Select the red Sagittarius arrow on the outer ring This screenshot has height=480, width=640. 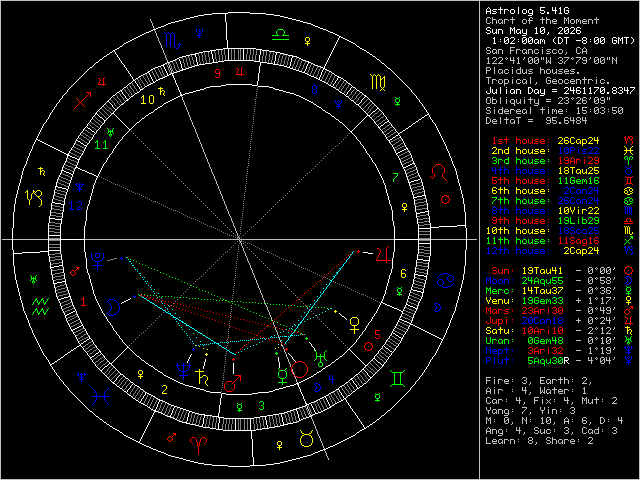(x=82, y=100)
